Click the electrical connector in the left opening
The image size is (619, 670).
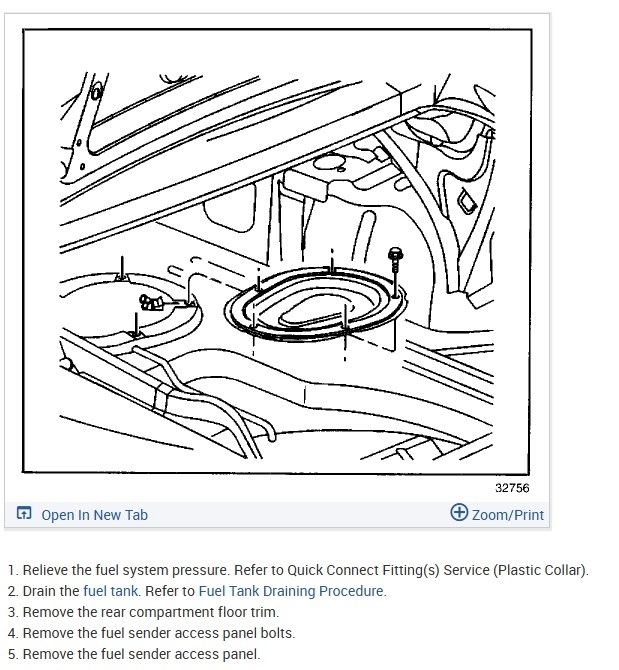click(152, 303)
